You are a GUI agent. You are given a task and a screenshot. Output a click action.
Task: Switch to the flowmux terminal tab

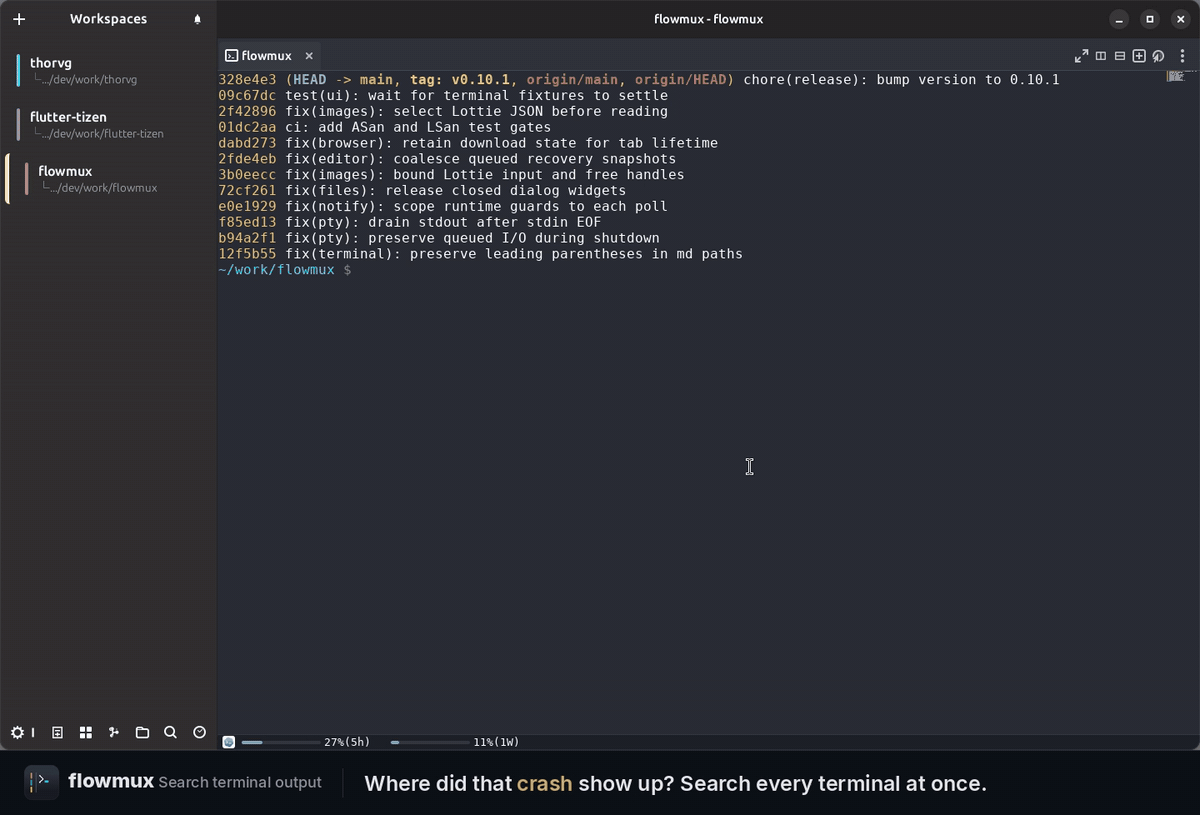coord(267,56)
